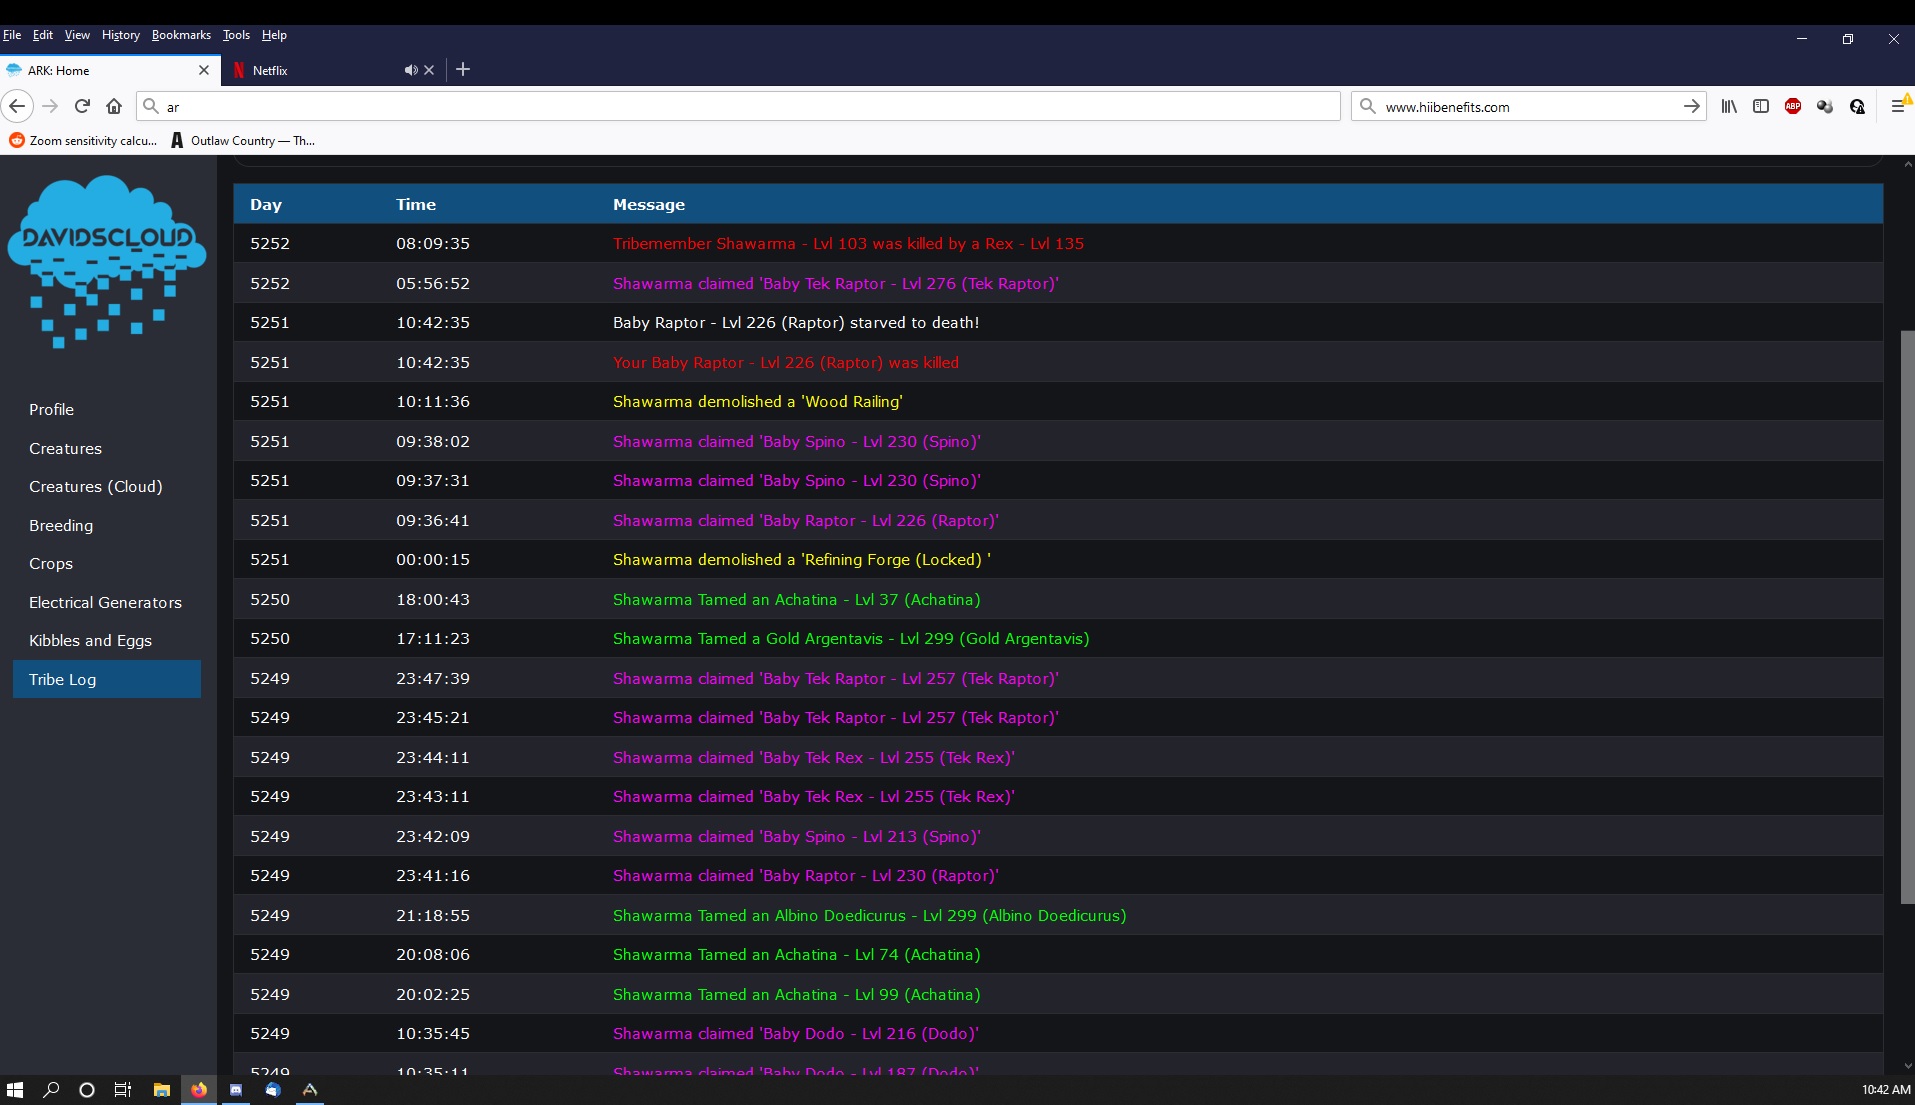
Task: Open the Adblock Plus extension icon
Action: [1793, 106]
